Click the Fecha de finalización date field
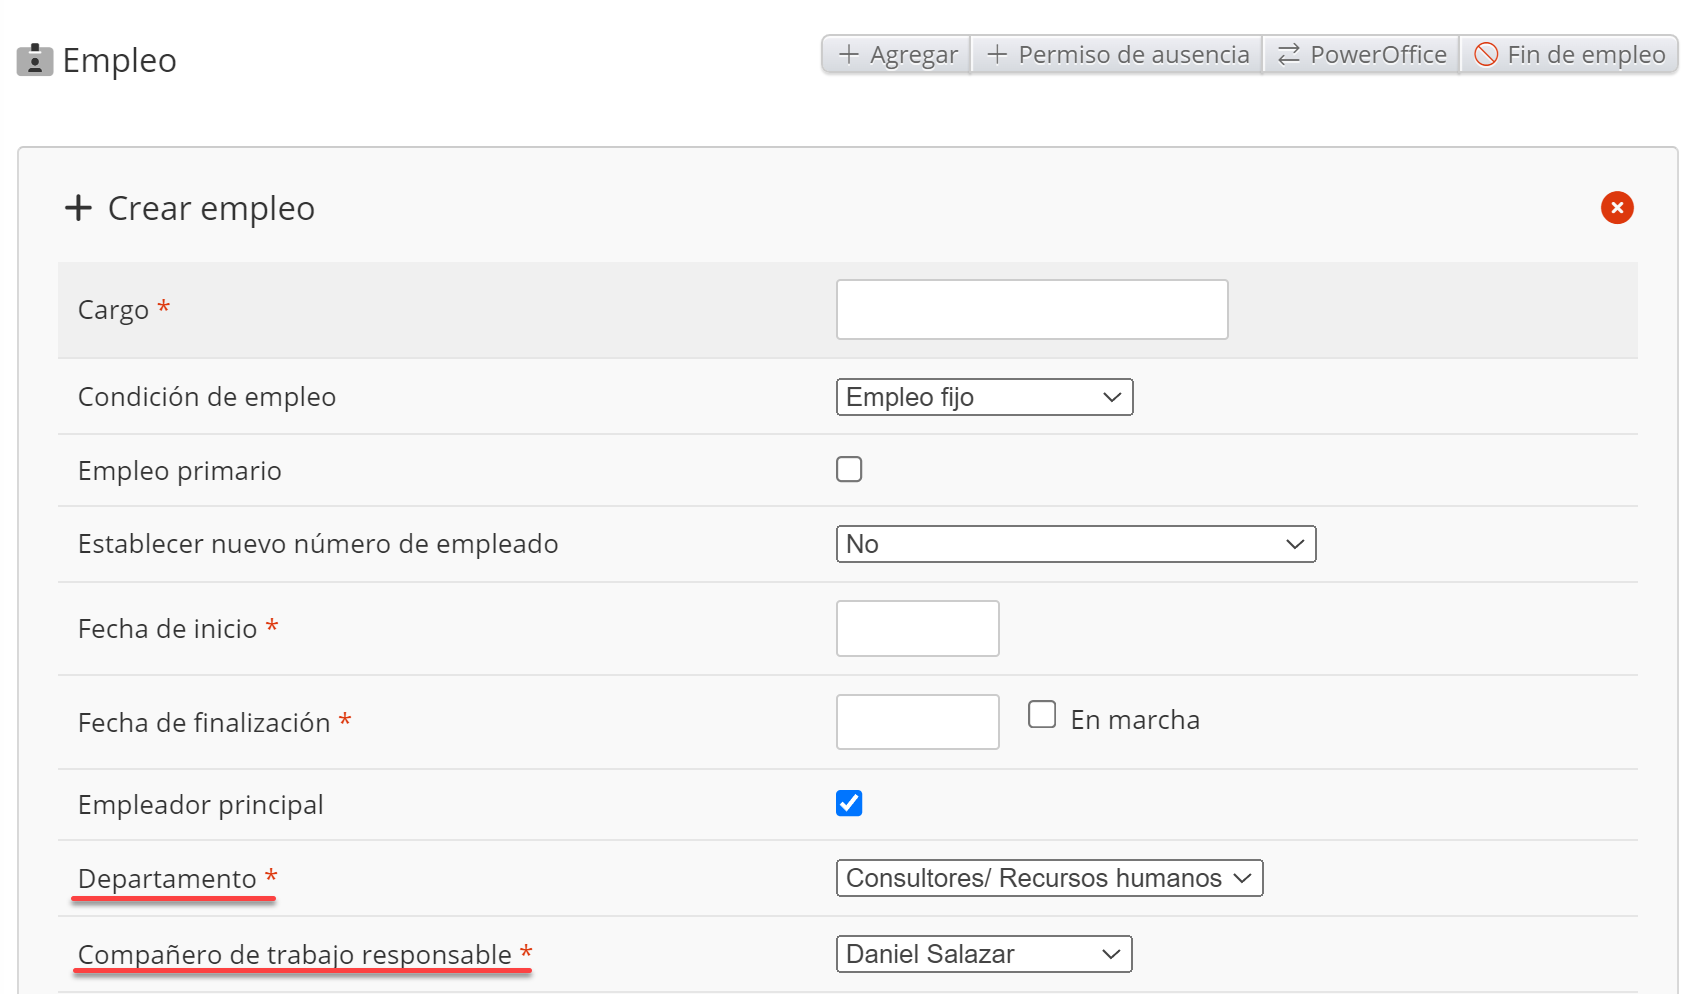The image size is (1690, 994). click(917, 722)
